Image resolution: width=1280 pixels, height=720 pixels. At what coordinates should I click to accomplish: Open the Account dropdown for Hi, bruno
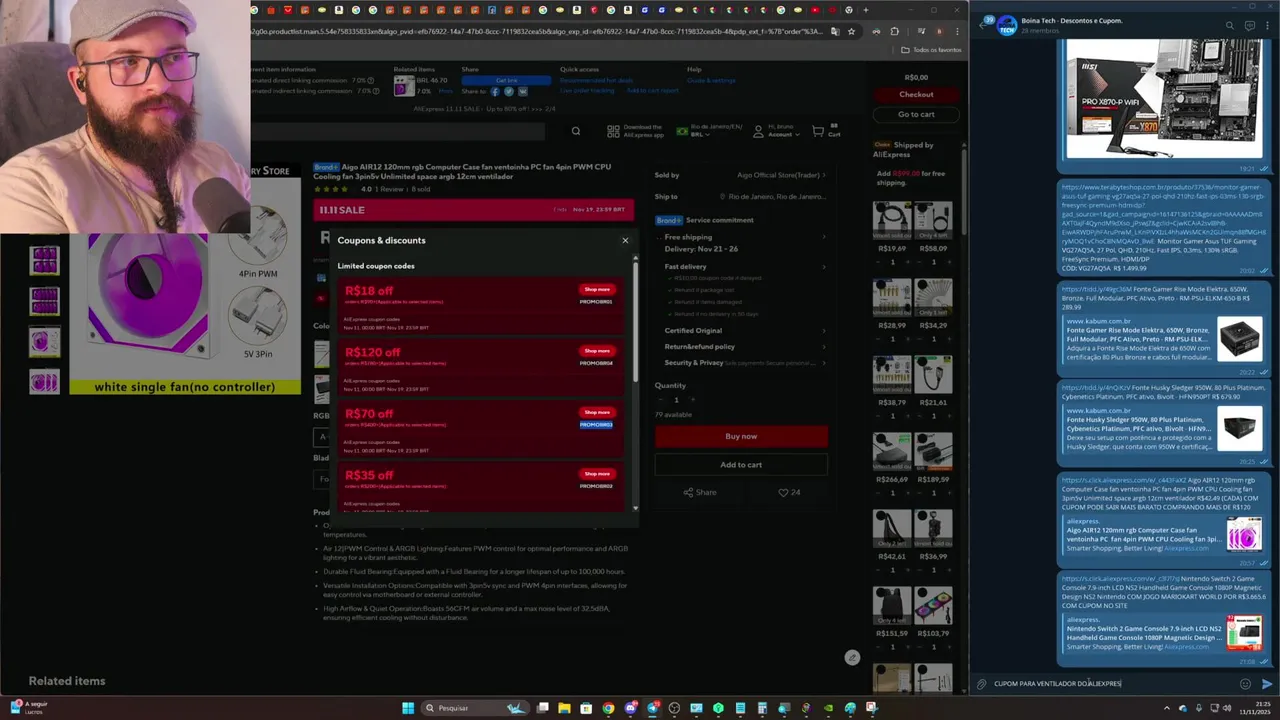[776, 131]
